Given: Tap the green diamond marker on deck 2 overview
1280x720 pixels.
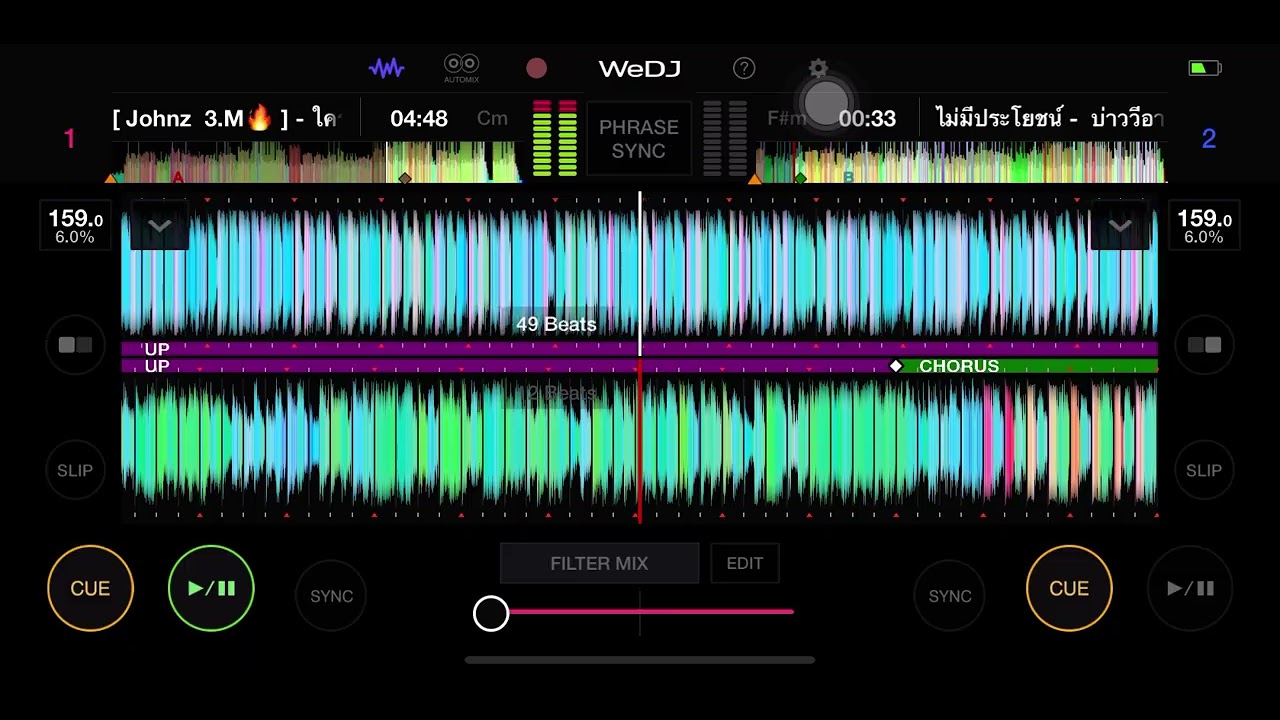Looking at the screenshot, I should coord(800,178).
